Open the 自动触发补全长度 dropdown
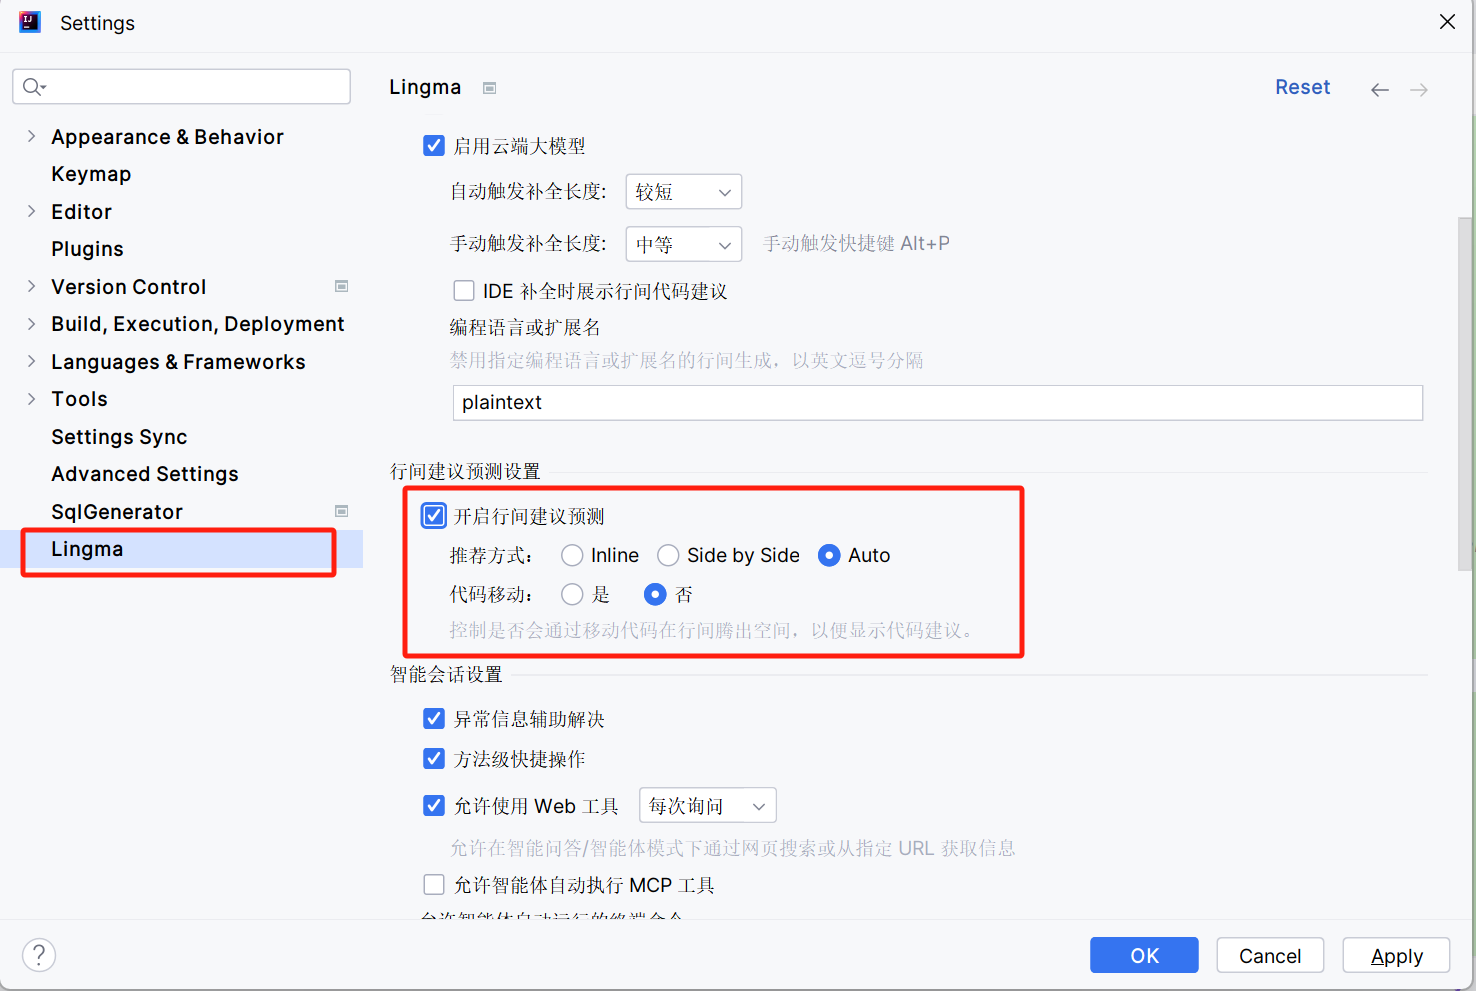Viewport: 1476px width, 991px height. point(683,191)
